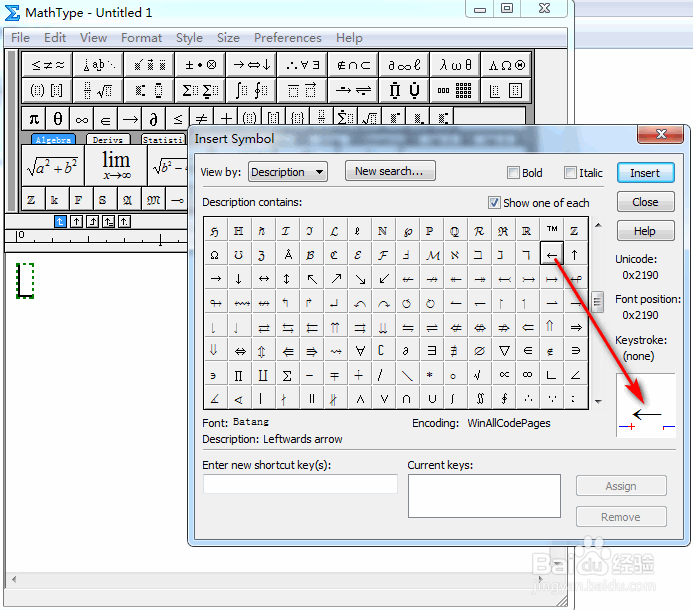693x610 pixels.
Task: Insert the pi symbol from the small bar
Action: point(34,119)
